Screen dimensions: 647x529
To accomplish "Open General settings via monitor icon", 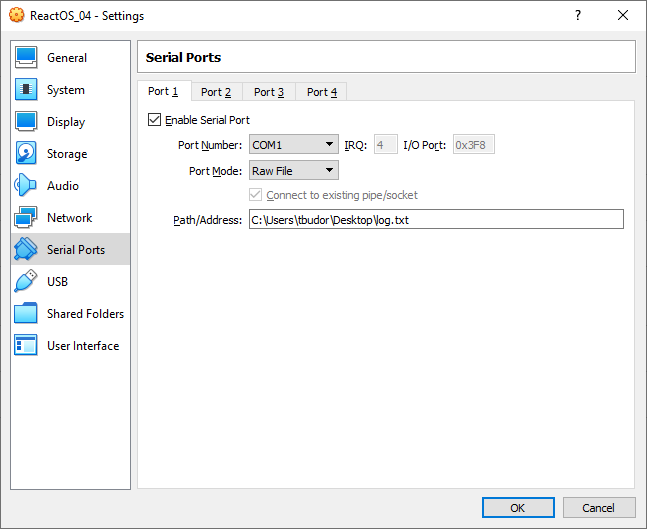I will [26, 57].
